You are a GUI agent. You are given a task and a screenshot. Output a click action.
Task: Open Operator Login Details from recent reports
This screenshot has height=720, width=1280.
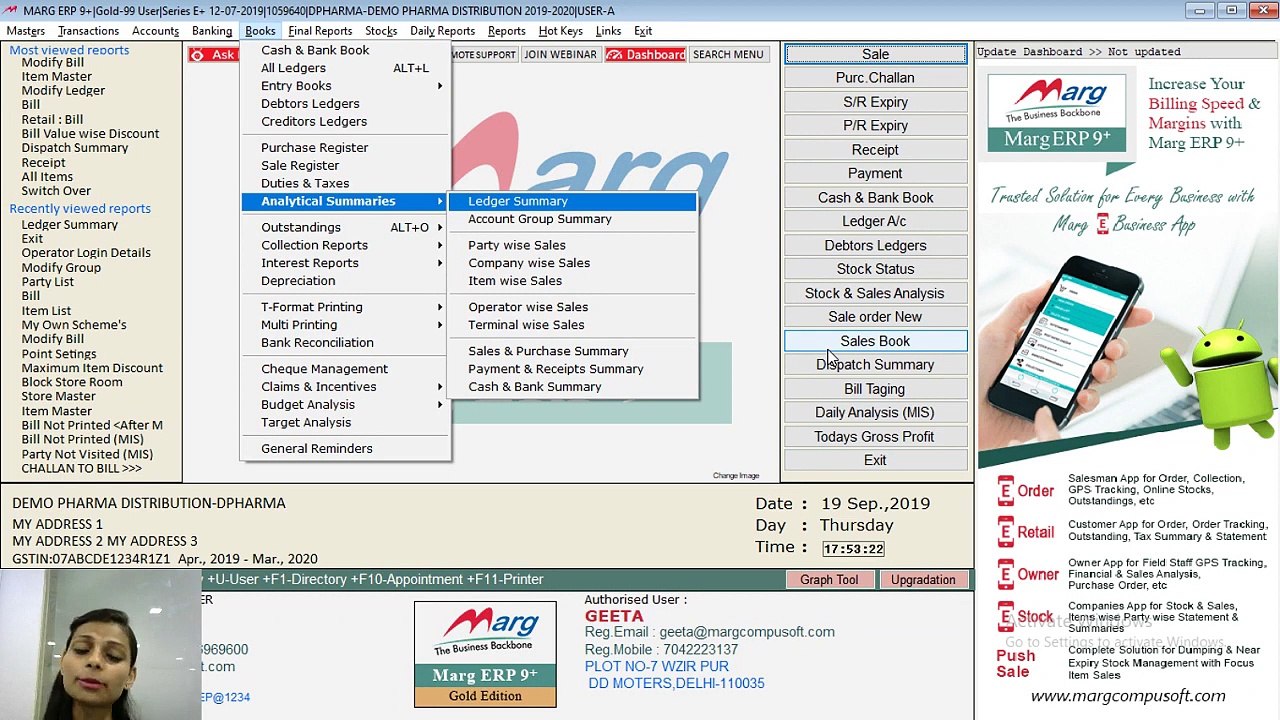86,253
